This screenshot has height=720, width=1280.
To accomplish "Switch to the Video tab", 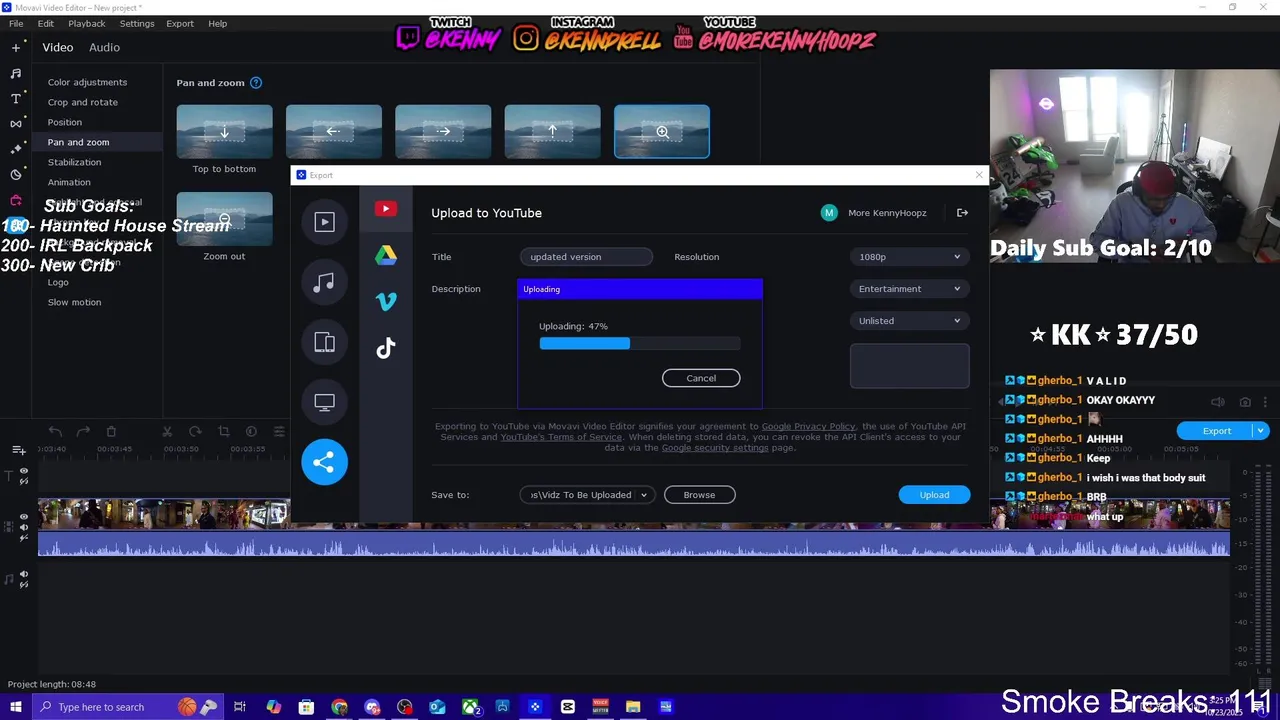I will click(58, 47).
